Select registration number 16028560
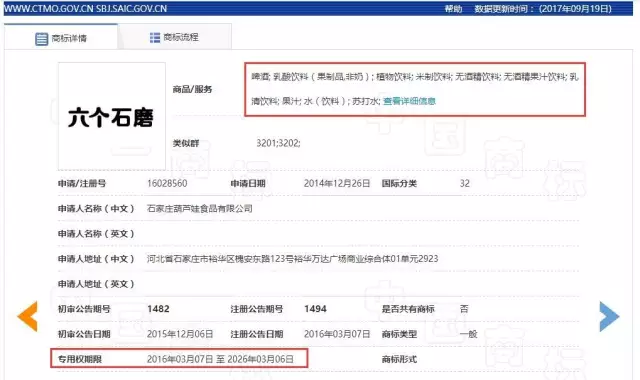This screenshot has width=640, height=380. 167,183
